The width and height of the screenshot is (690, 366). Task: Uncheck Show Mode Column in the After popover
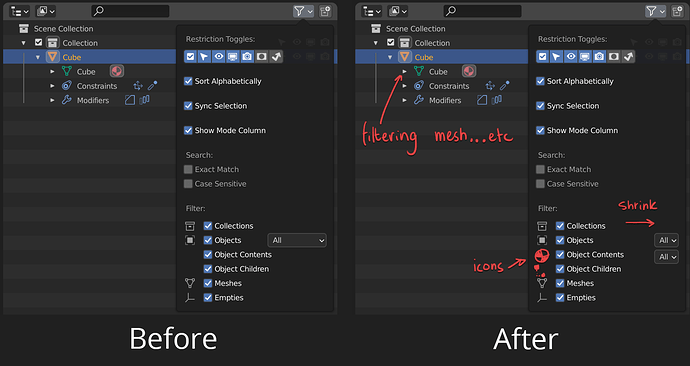click(540, 130)
